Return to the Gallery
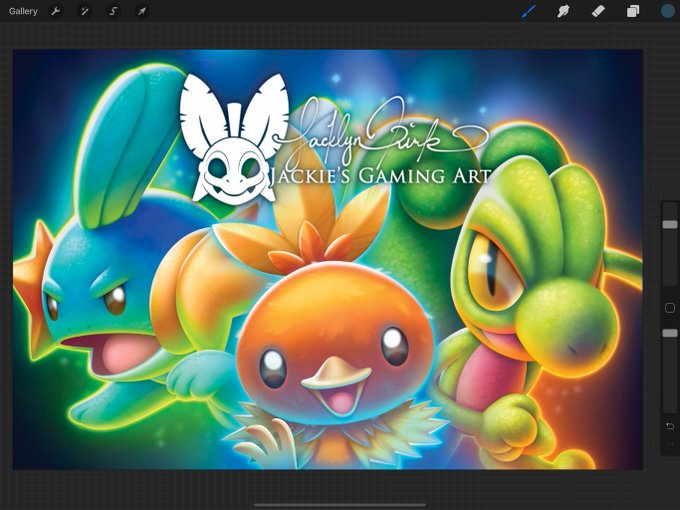Screen dimensions: 680x510 point(23,11)
